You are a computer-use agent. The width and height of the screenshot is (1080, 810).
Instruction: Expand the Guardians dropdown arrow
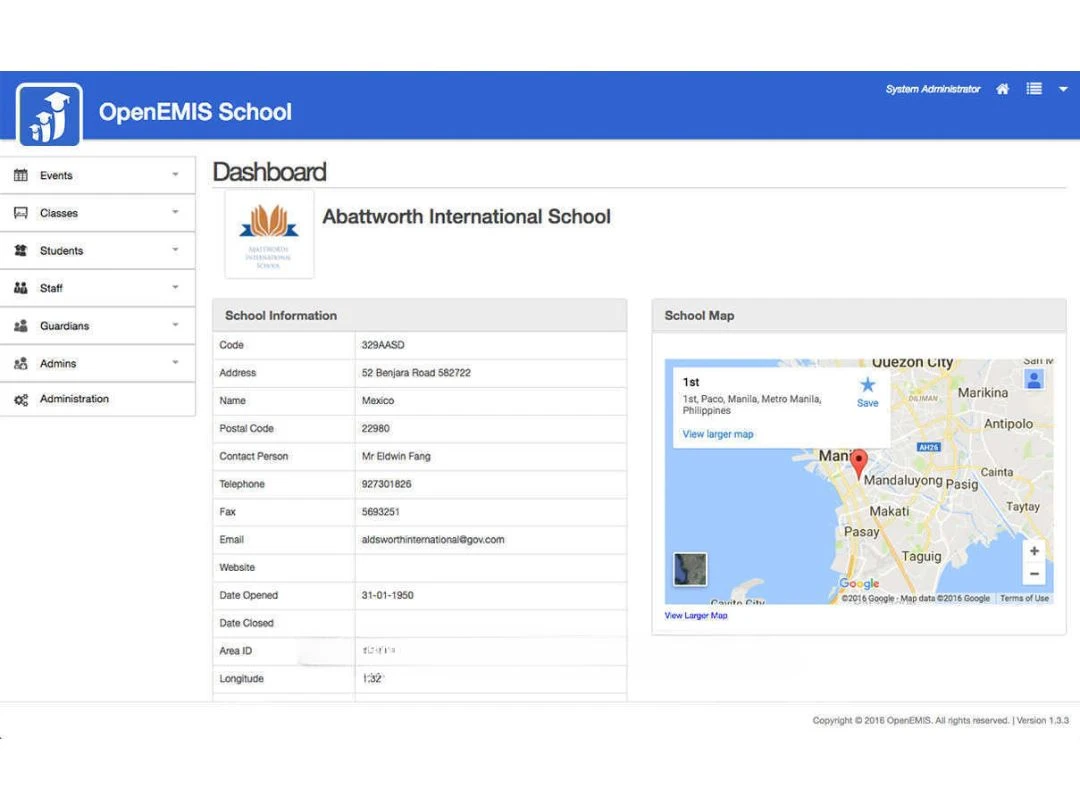click(x=175, y=324)
